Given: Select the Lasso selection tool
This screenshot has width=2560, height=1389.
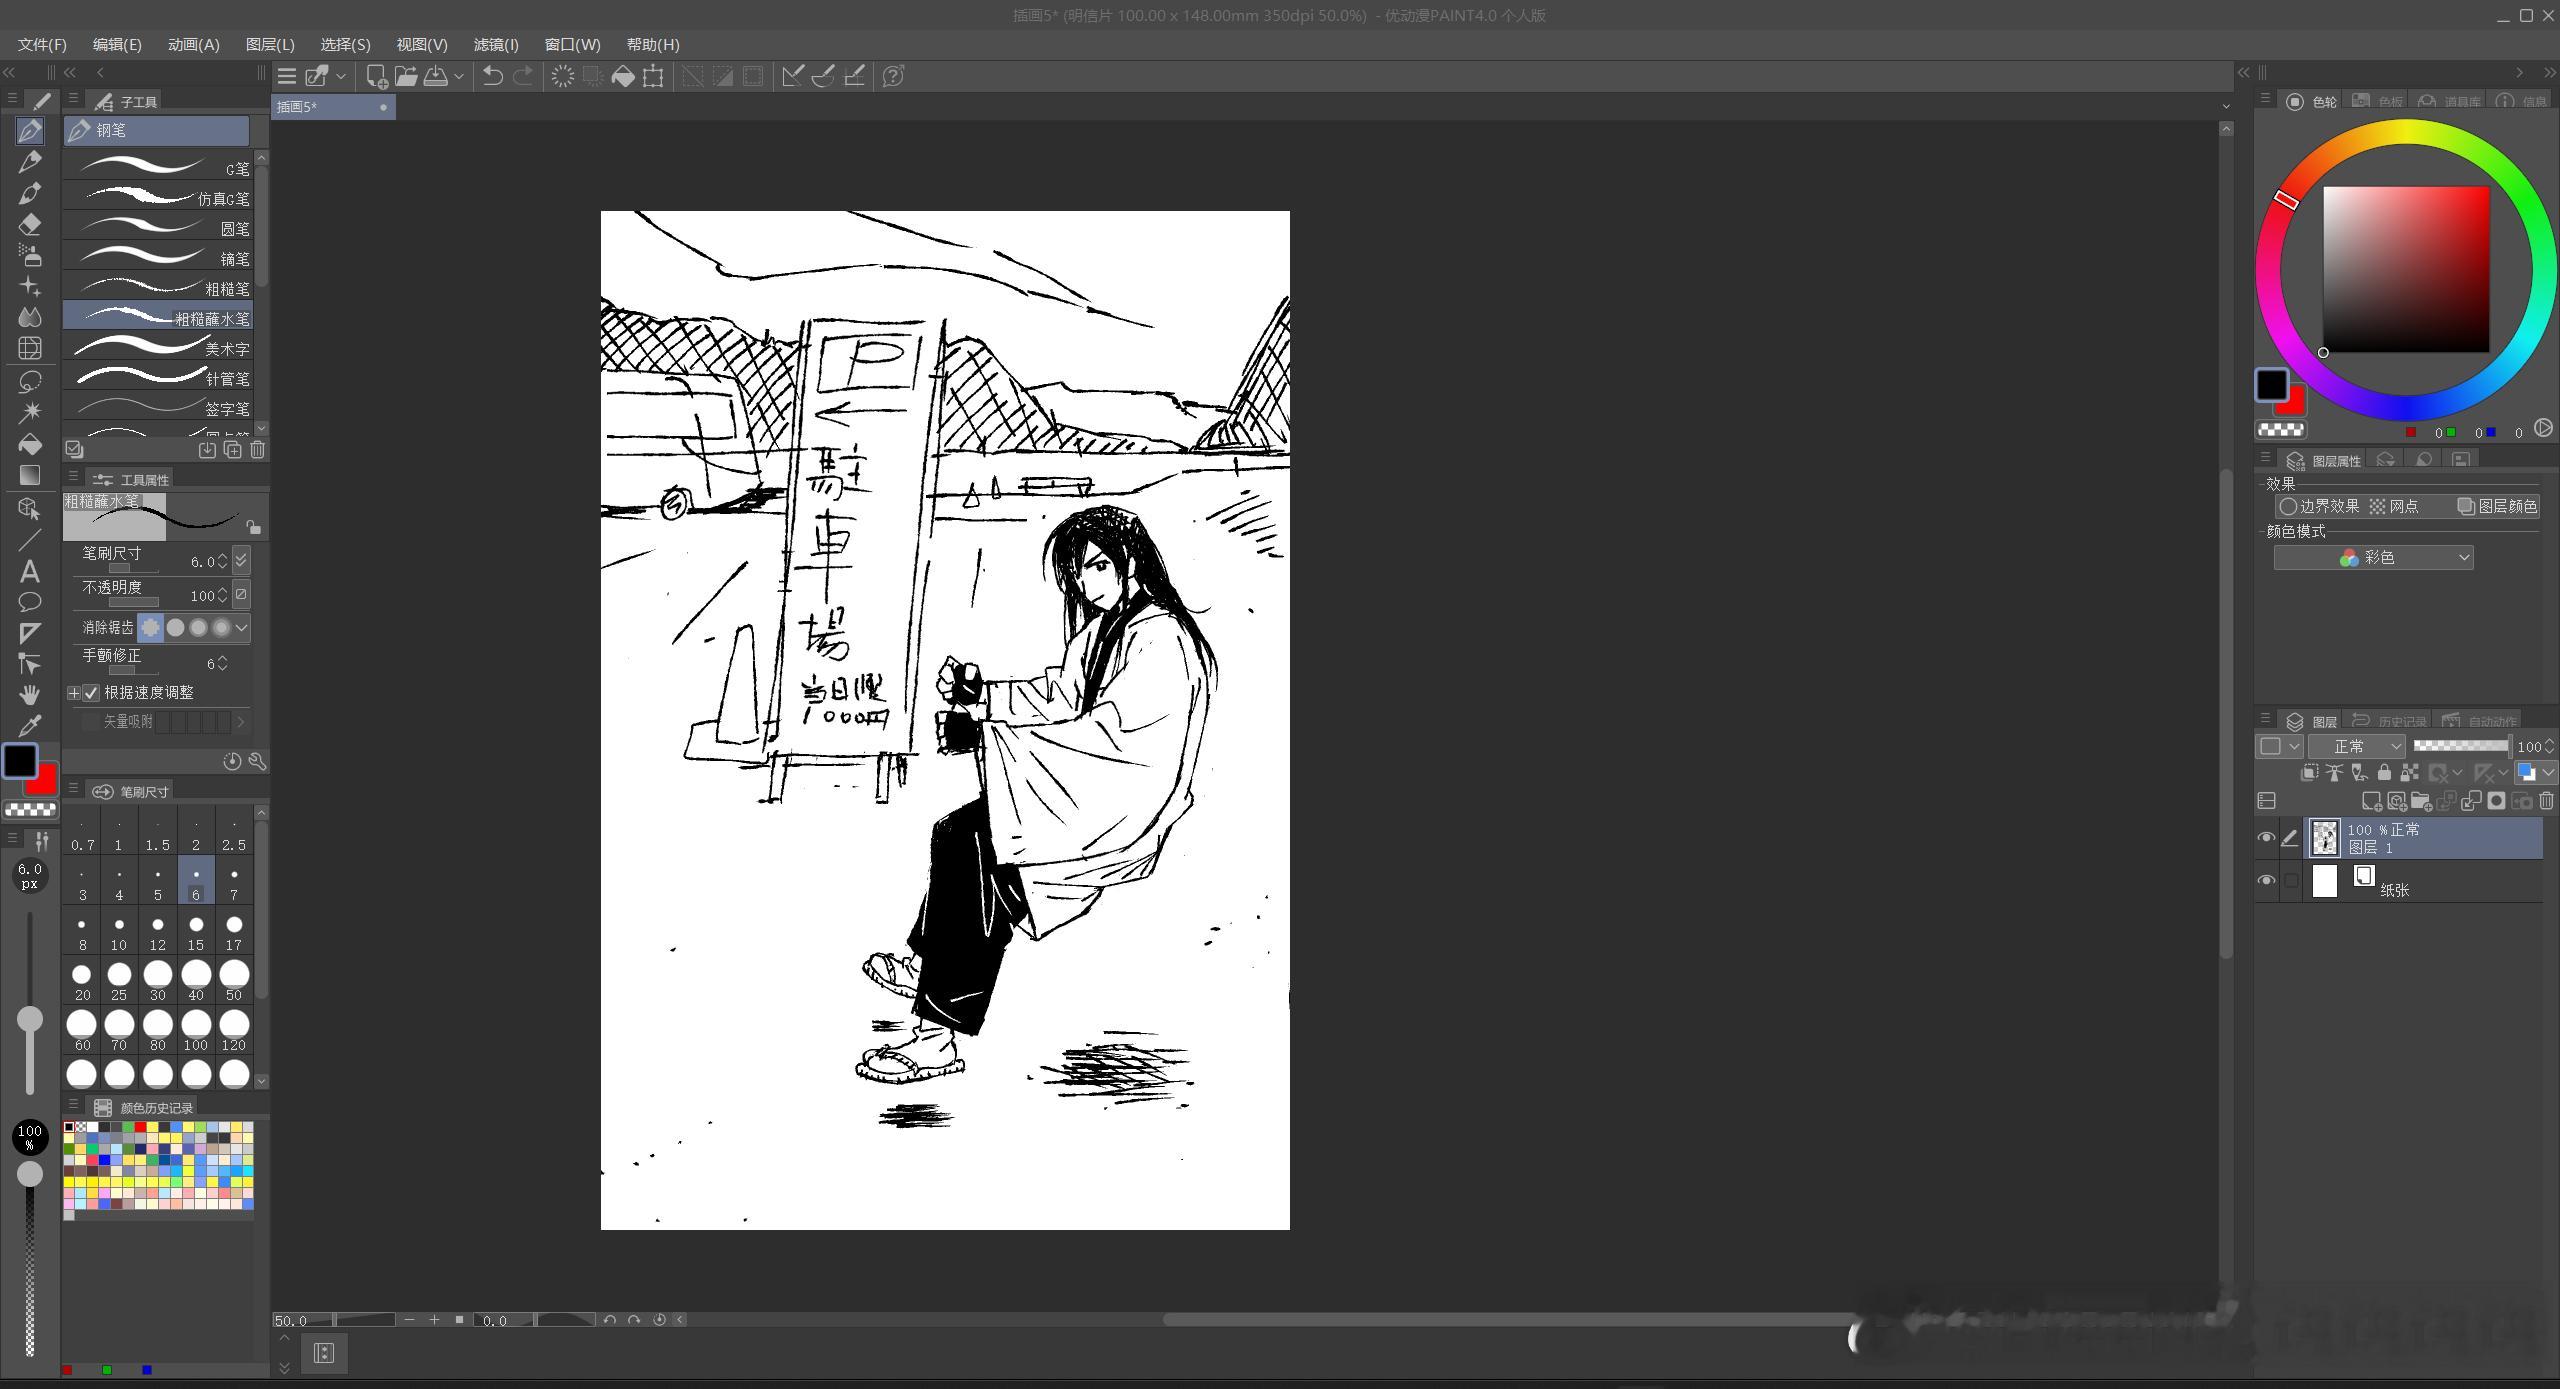Looking at the screenshot, I should coord(30,381).
